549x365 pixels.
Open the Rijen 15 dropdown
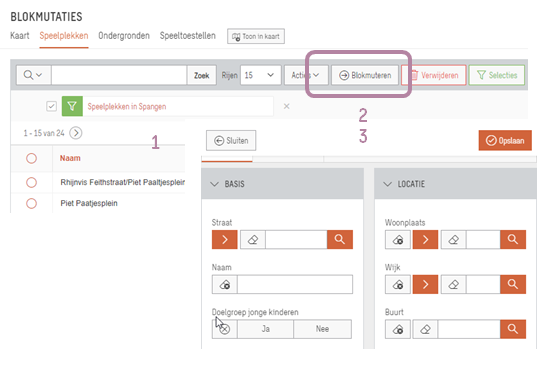click(x=260, y=75)
